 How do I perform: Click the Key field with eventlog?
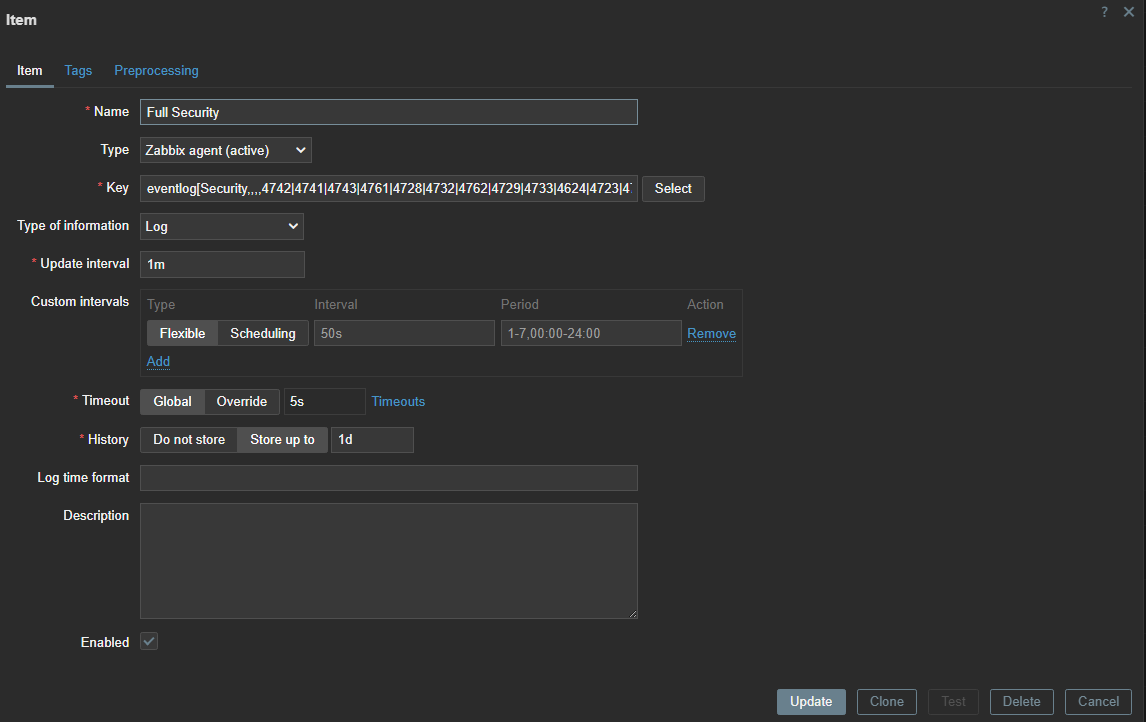point(389,189)
